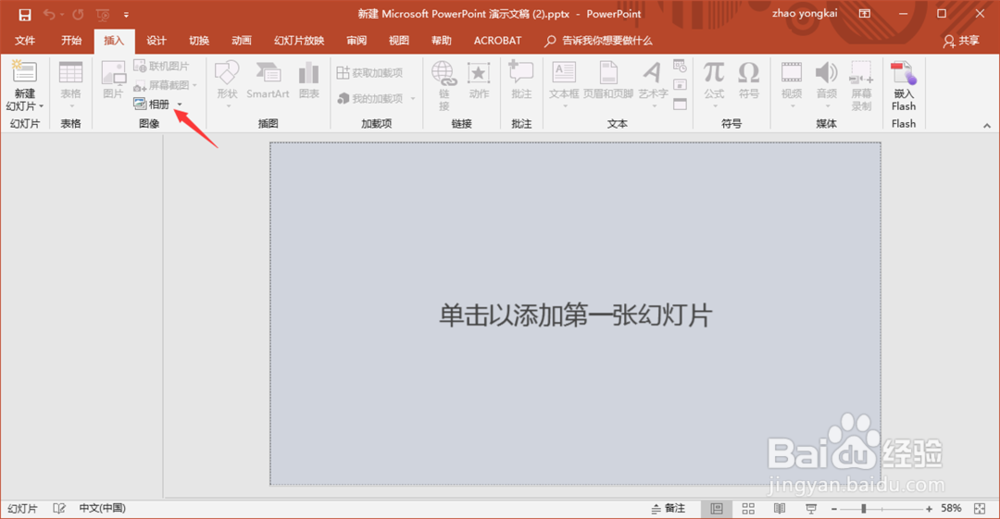This screenshot has height=519, width=1000.
Task: Open the 文件 menu tab
Action: click(25, 41)
